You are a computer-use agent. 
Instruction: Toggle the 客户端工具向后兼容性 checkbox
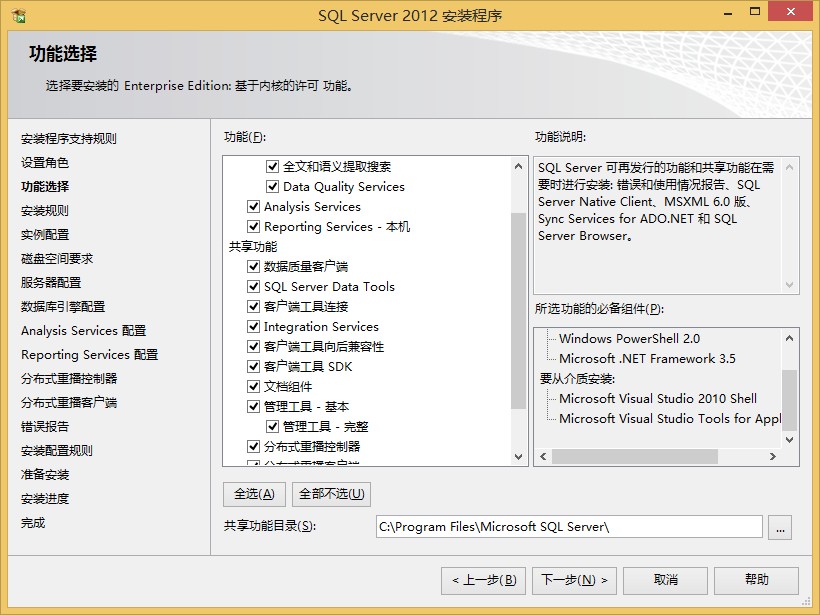click(x=253, y=347)
